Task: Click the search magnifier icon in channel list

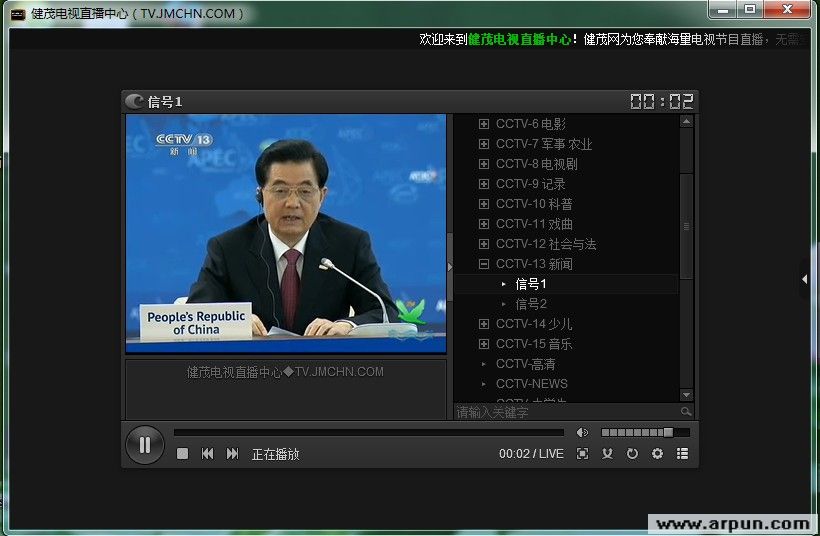Action: [686, 411]
